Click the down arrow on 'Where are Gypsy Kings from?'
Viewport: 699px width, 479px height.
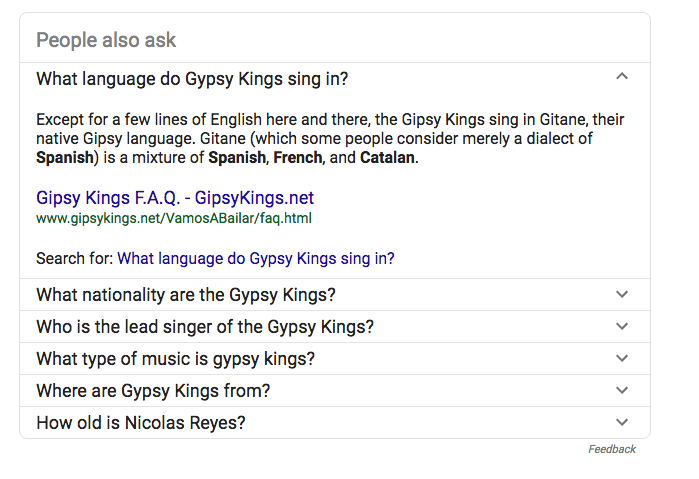tap(622, 390)
